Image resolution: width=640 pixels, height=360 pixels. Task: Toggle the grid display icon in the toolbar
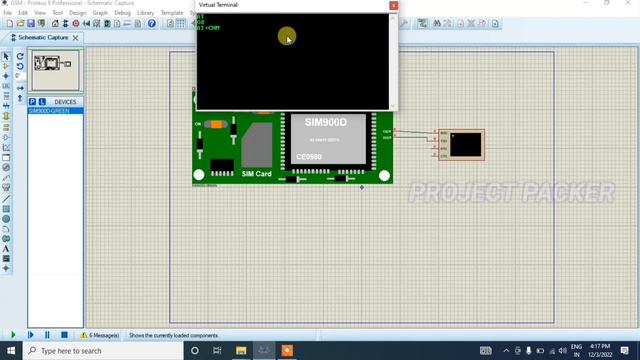pyautogui.click(x=180, y=24)
